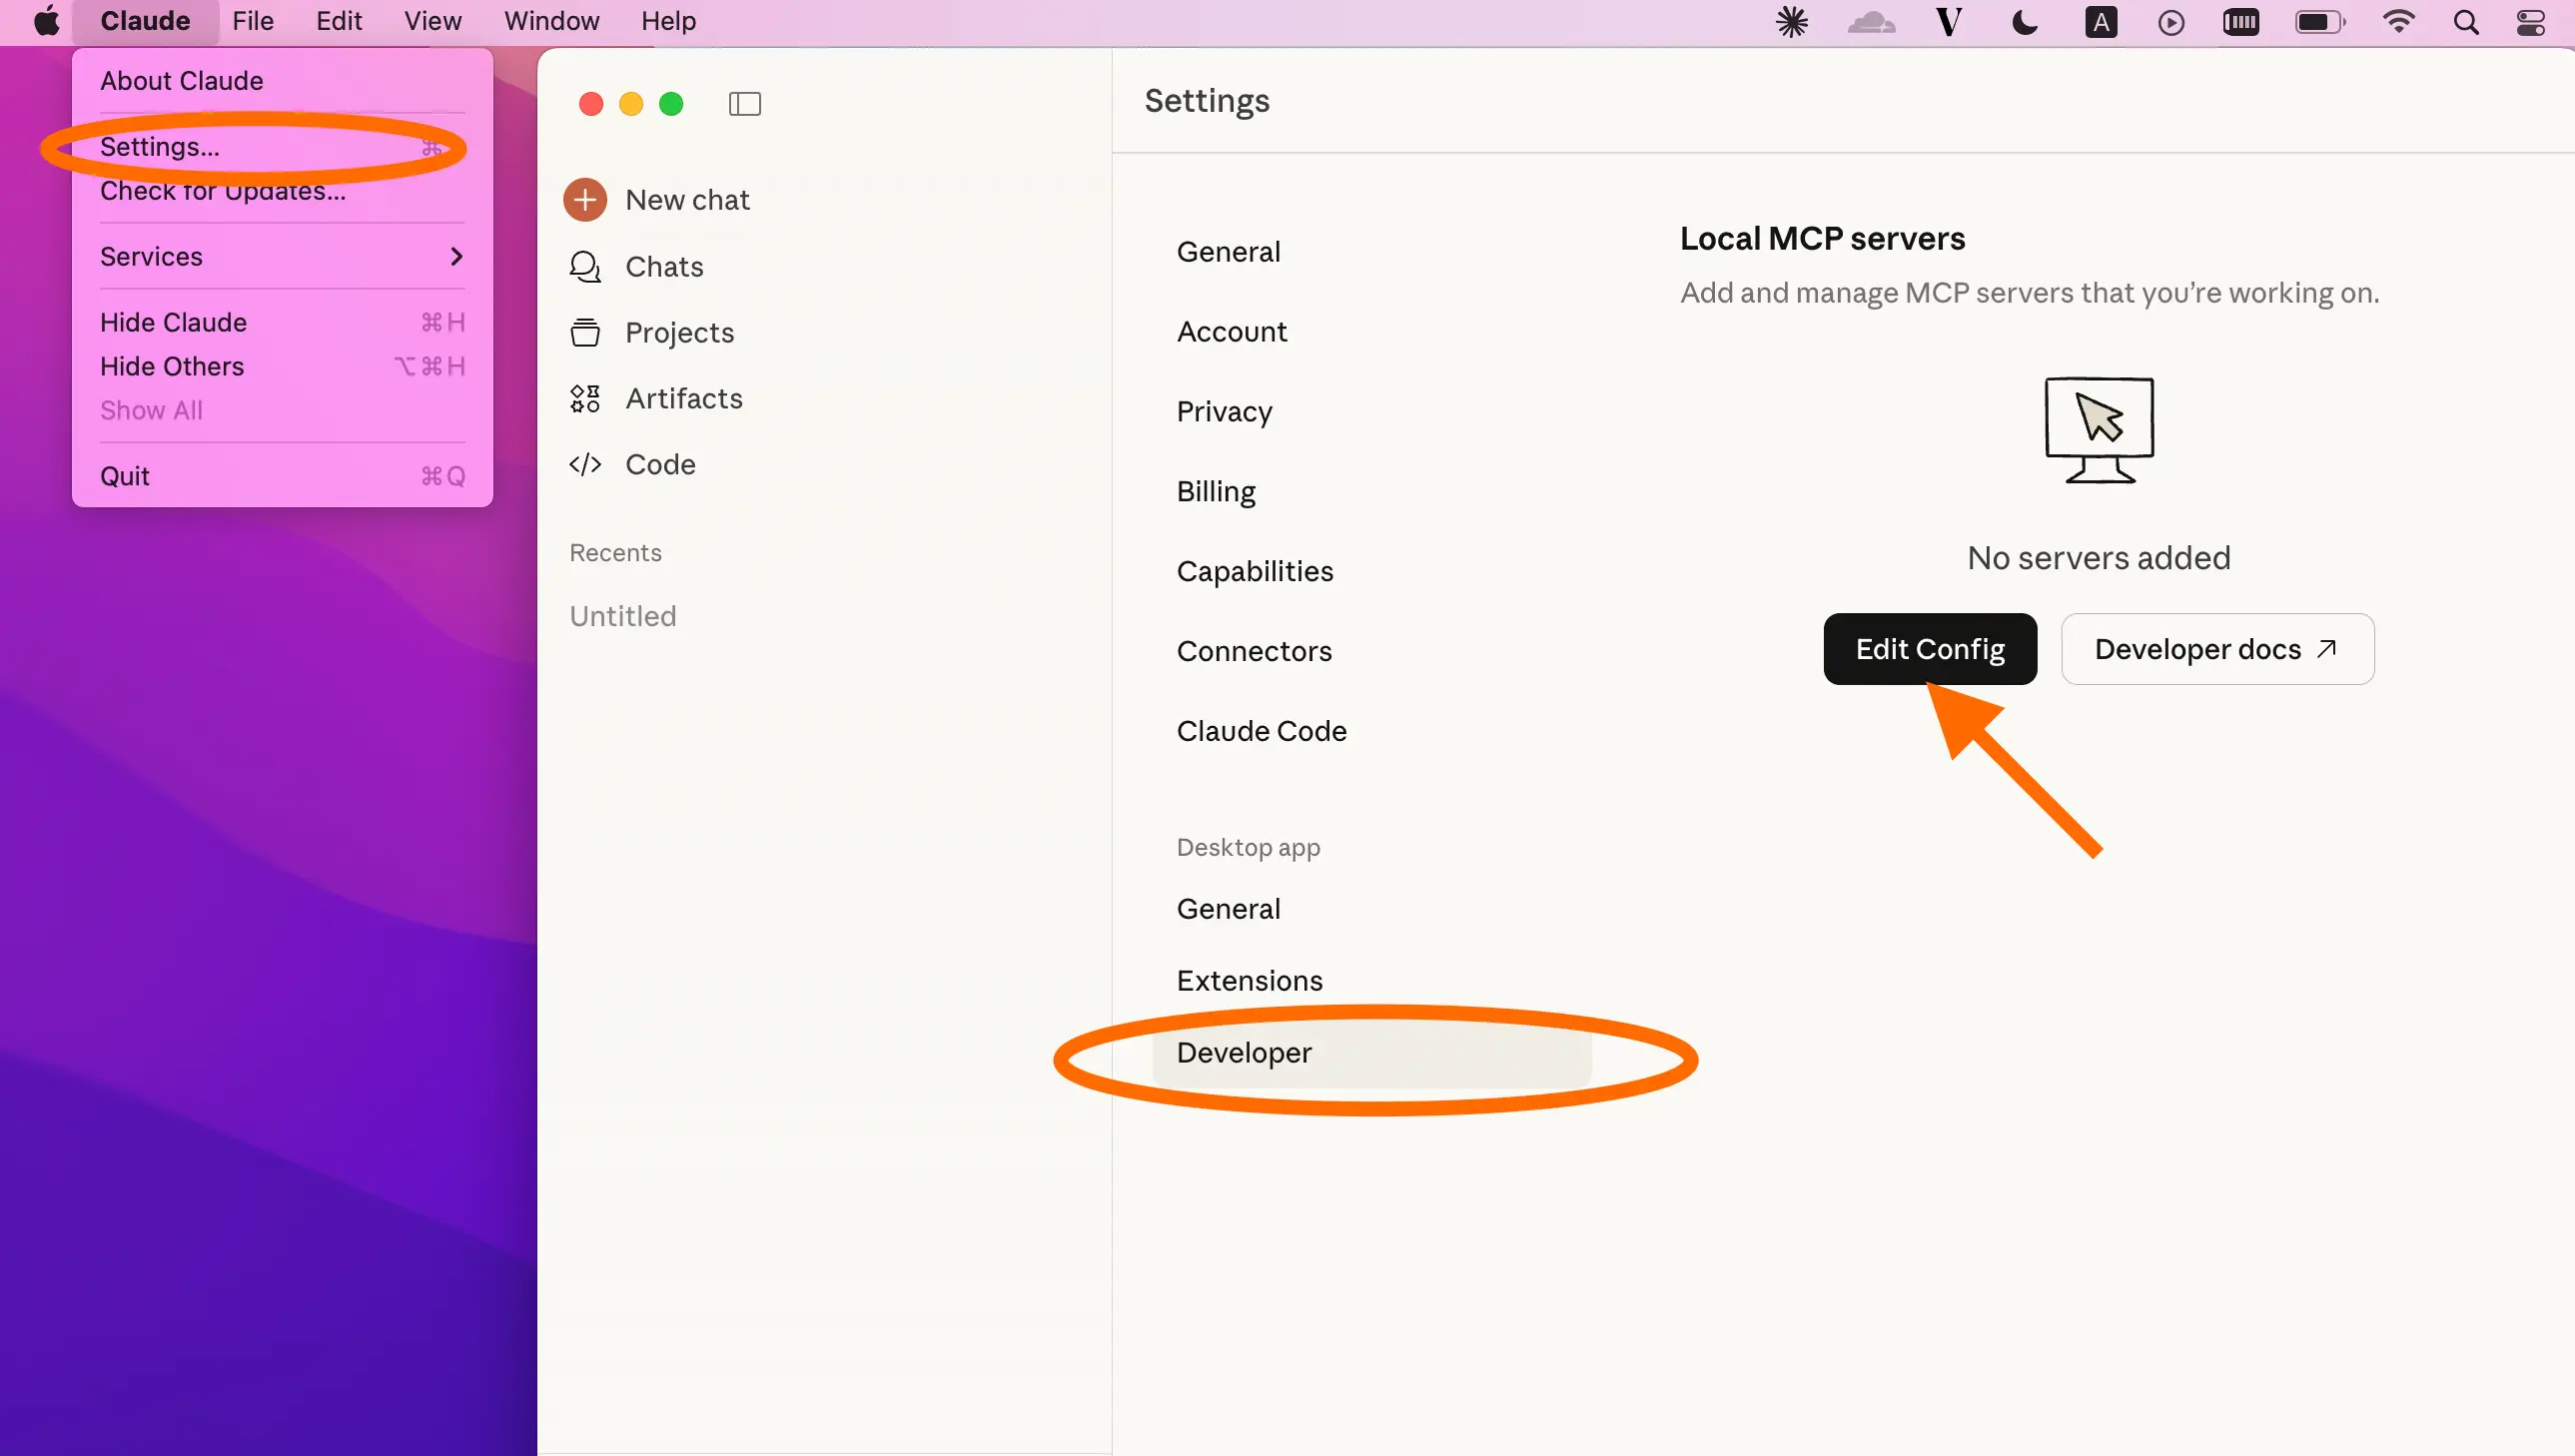Select the Developer settings section

pyautogui.click(x=1243, y=1052)
